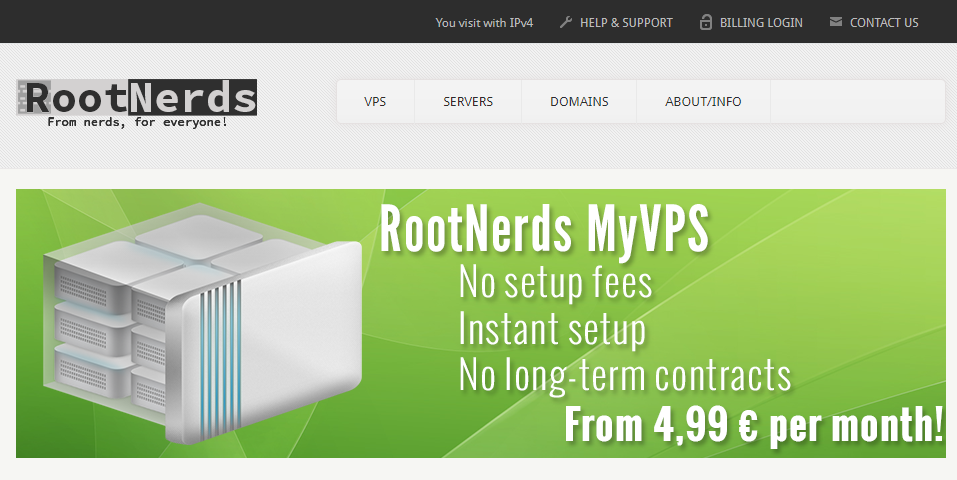
Task: Click the 'Instant setup' banner line
Action: [x=552, y=329]
